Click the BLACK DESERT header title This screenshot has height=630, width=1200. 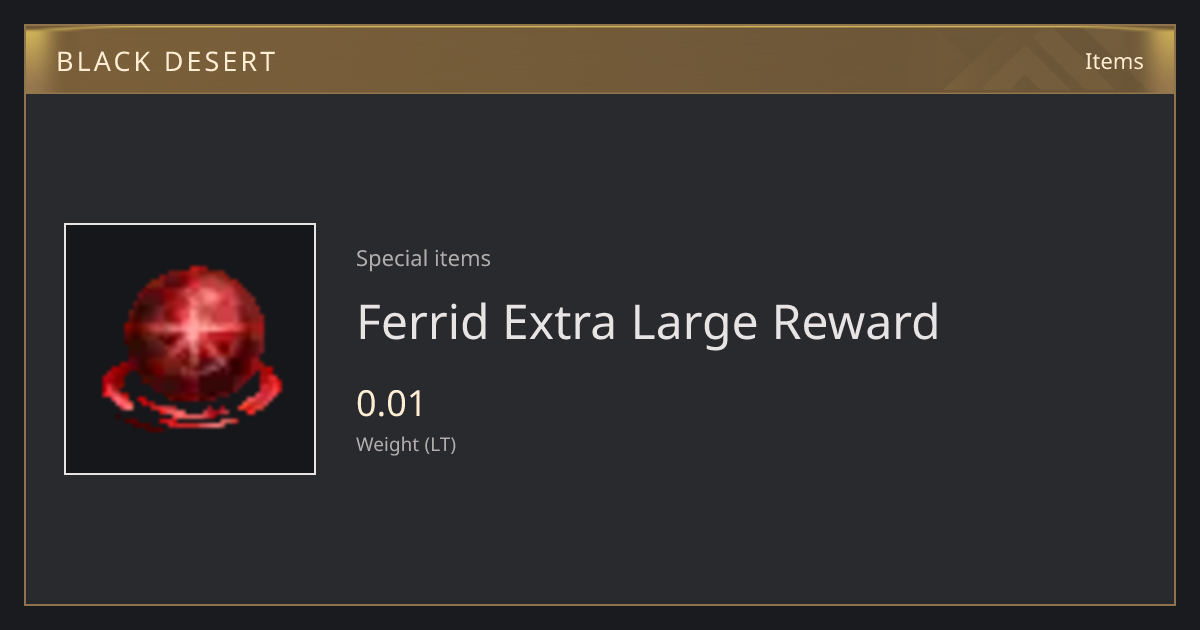(x=166, y=62)
